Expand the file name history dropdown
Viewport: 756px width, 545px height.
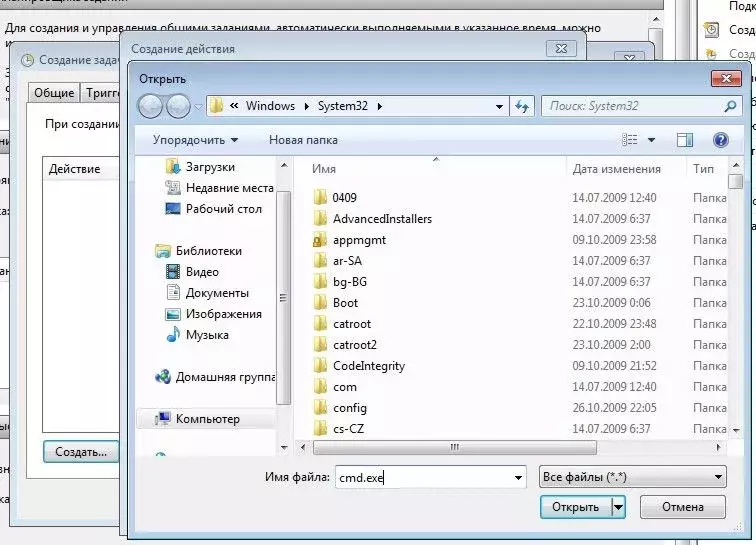(518, 478)
